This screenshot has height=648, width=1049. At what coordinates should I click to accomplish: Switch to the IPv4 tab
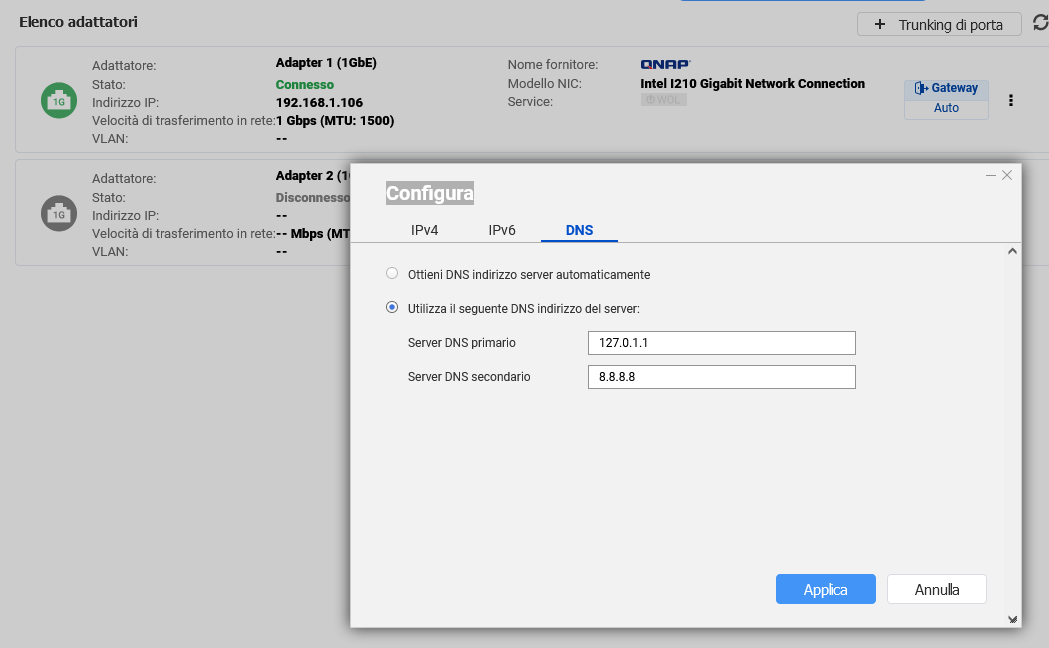[x=425, y=230]
